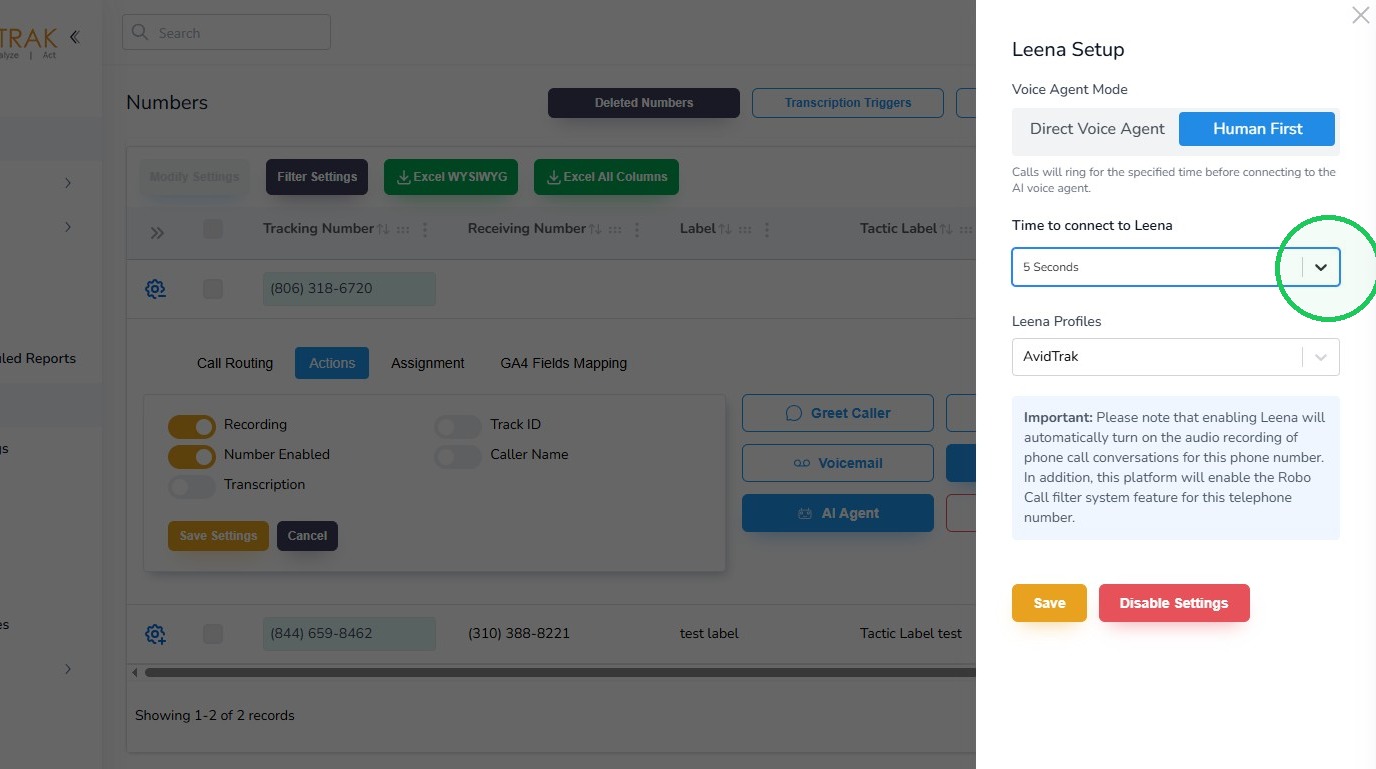1376x769 pixels.
Task: Click into the Search field
Action: click(226, 33)
